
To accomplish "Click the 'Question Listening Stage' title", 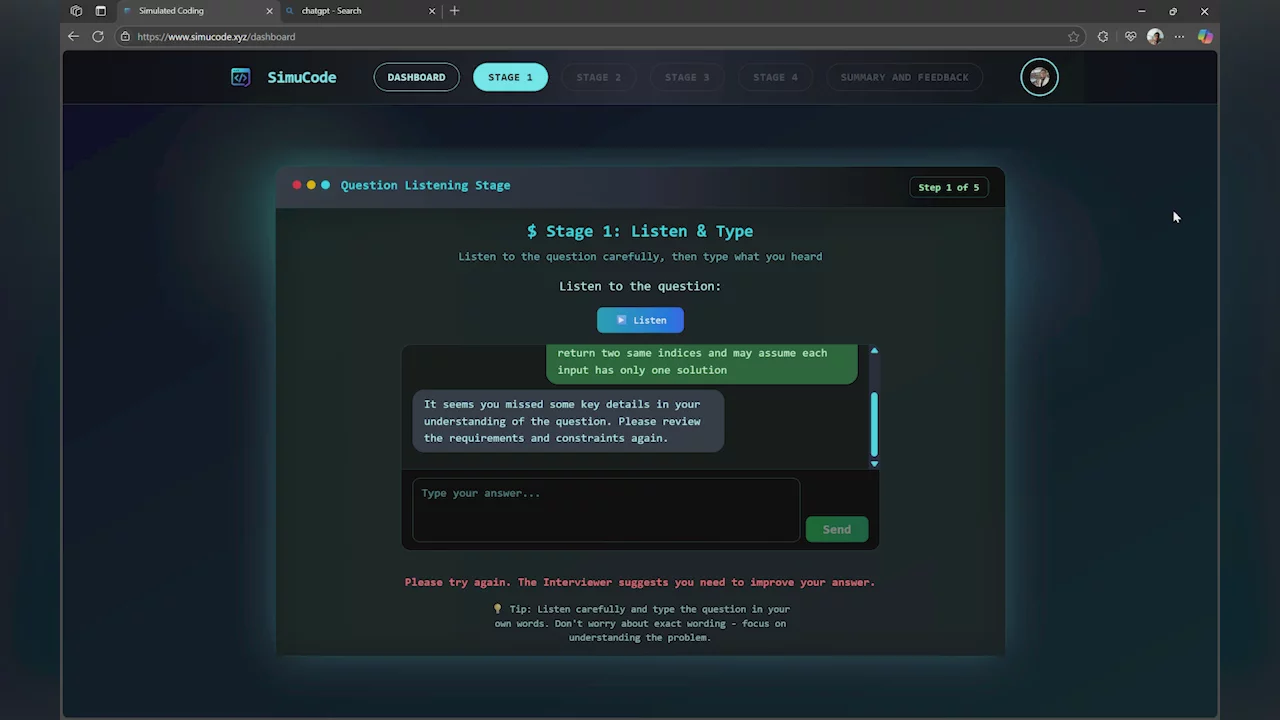I will coord(425,185).
